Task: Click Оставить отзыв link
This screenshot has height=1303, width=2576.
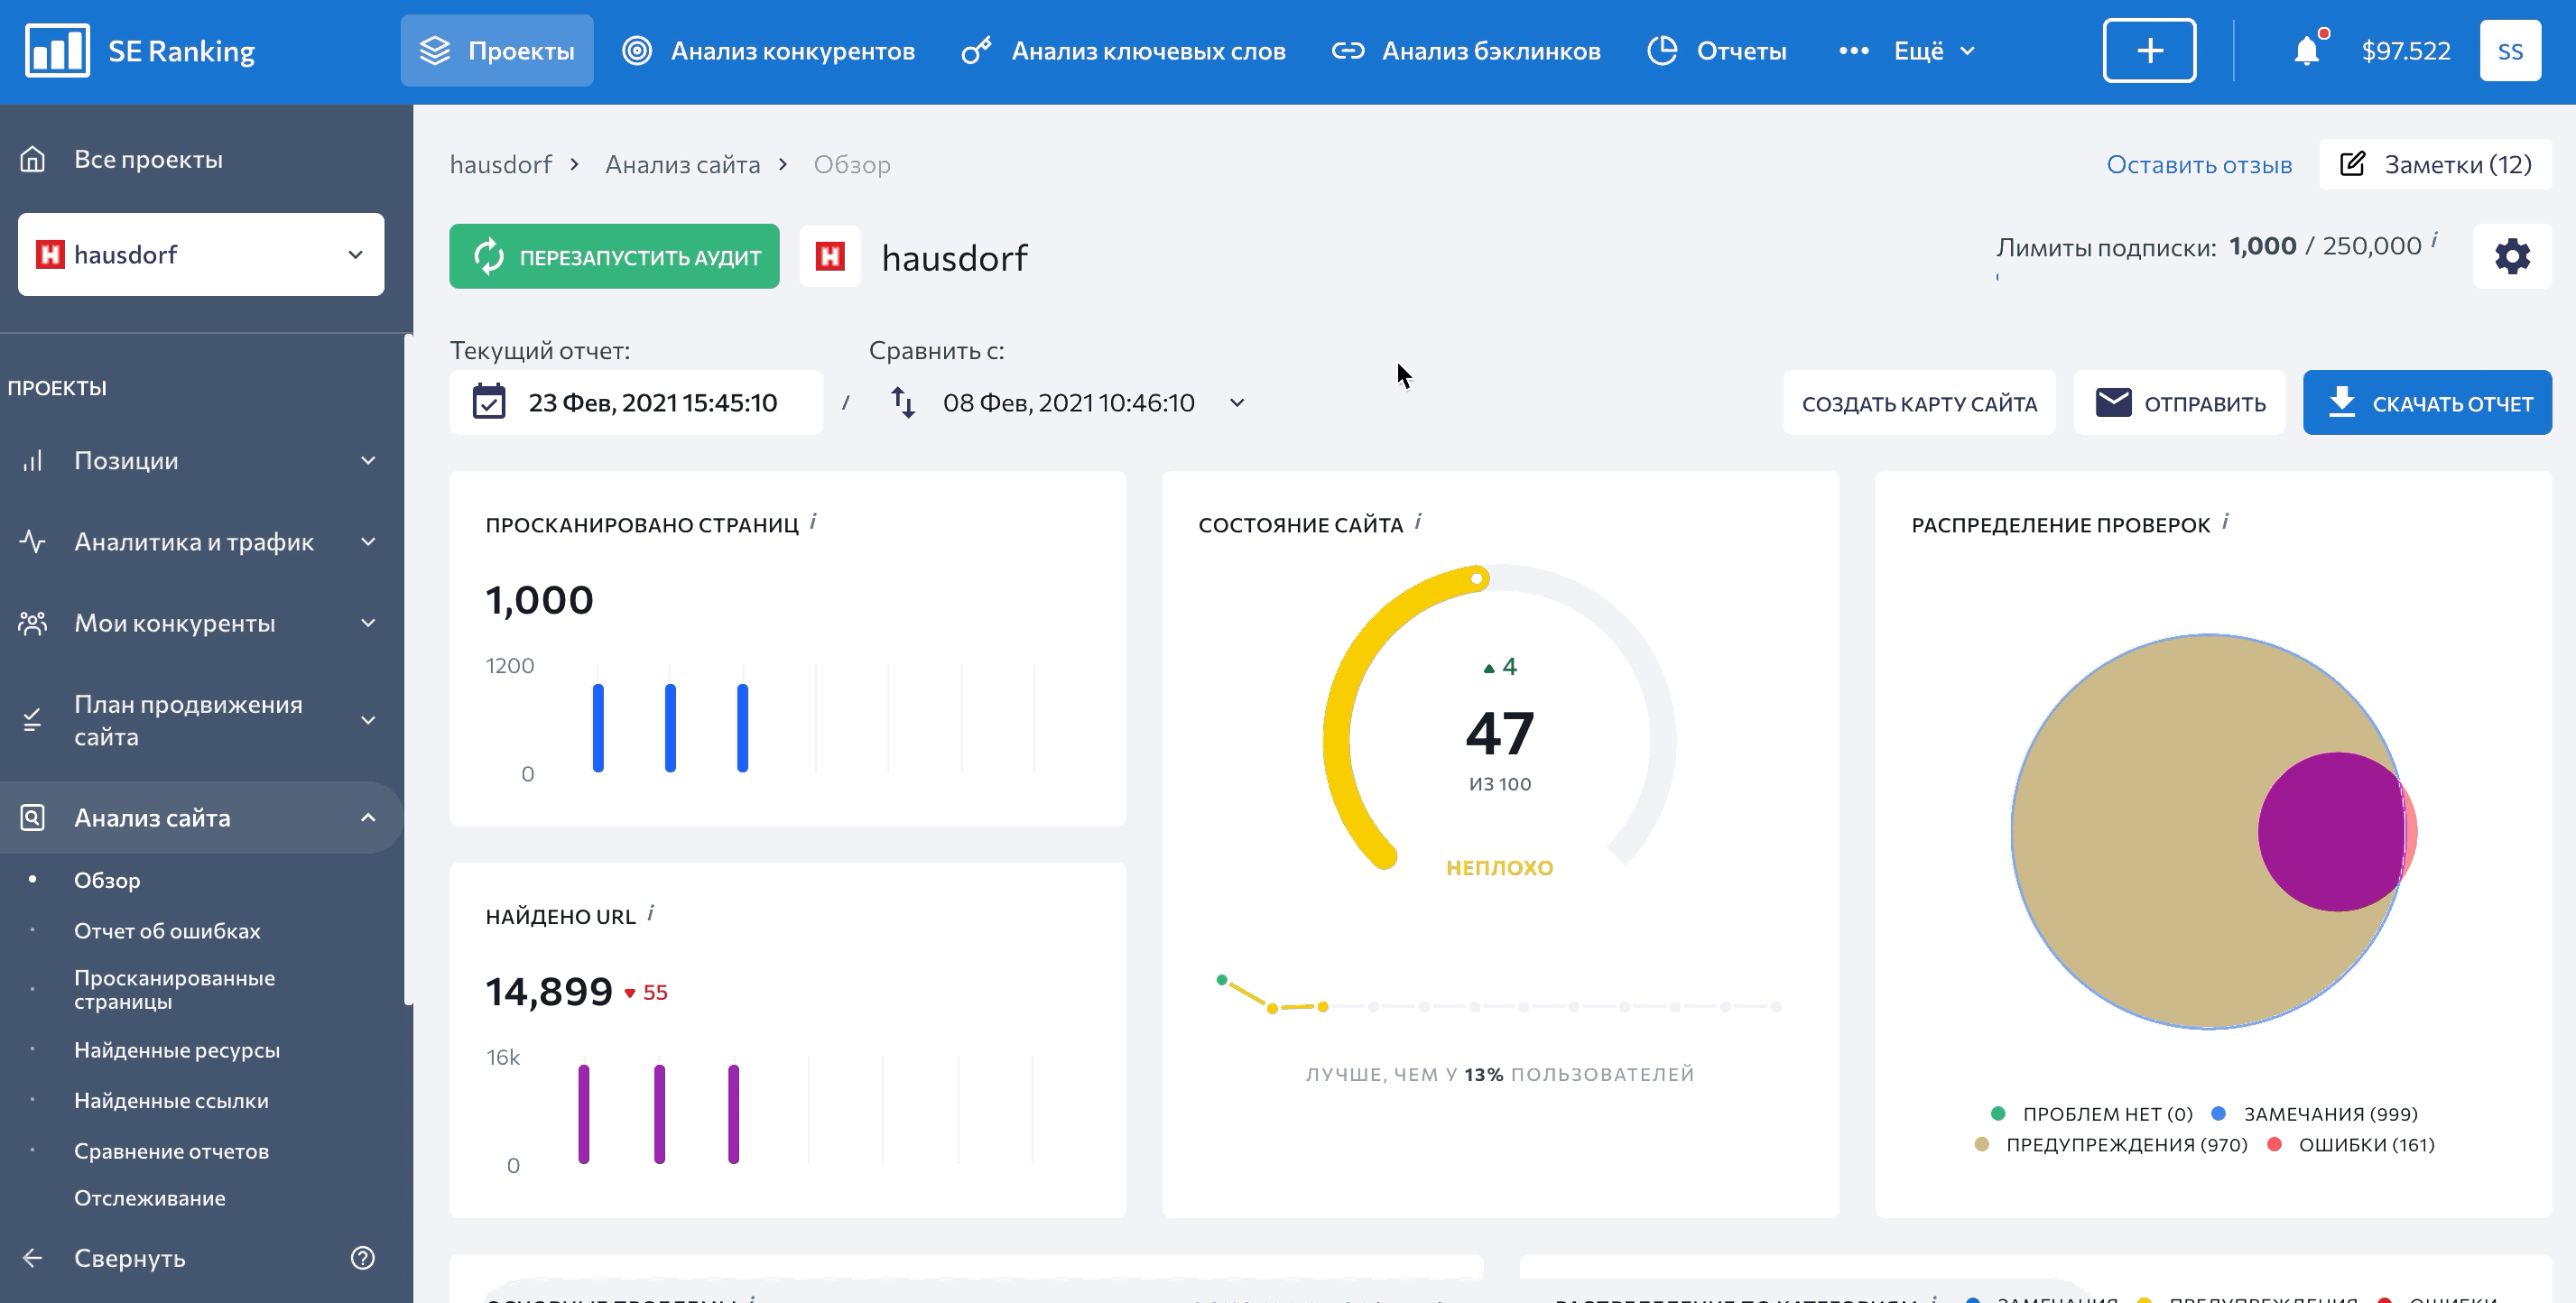Action: pos(2199,164)
